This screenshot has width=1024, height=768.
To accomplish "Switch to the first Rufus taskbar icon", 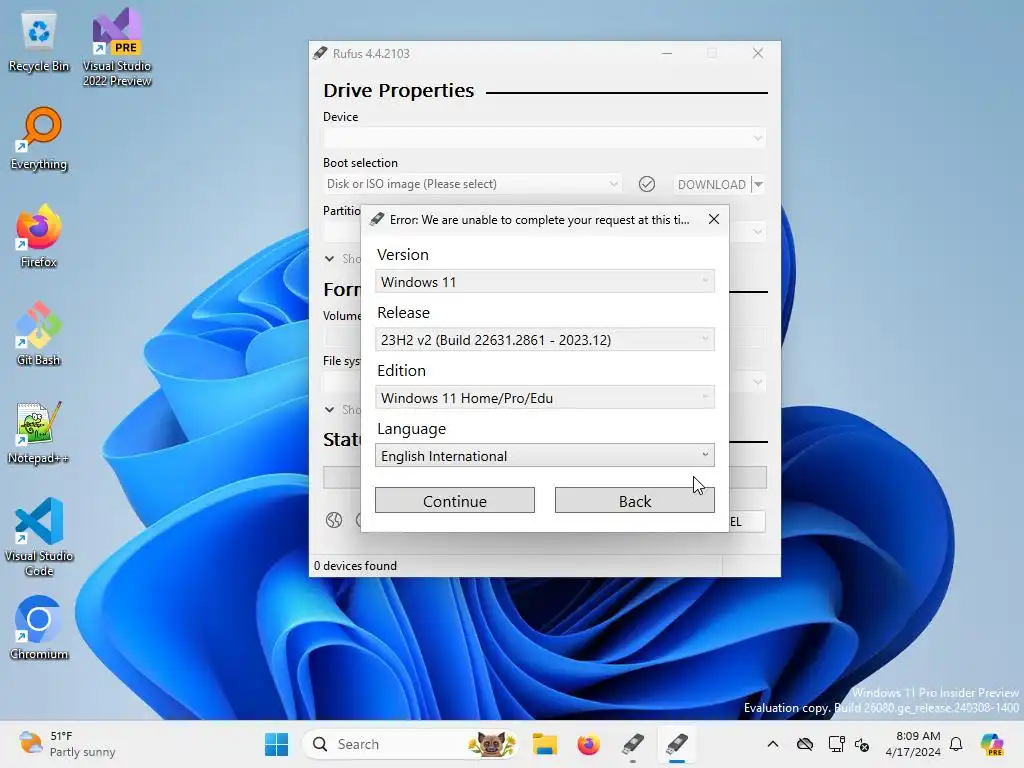I will [633, 744].
